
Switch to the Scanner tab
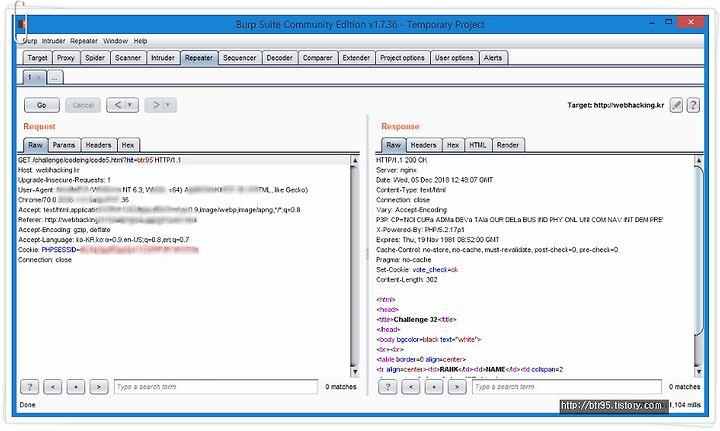point(128,58)
